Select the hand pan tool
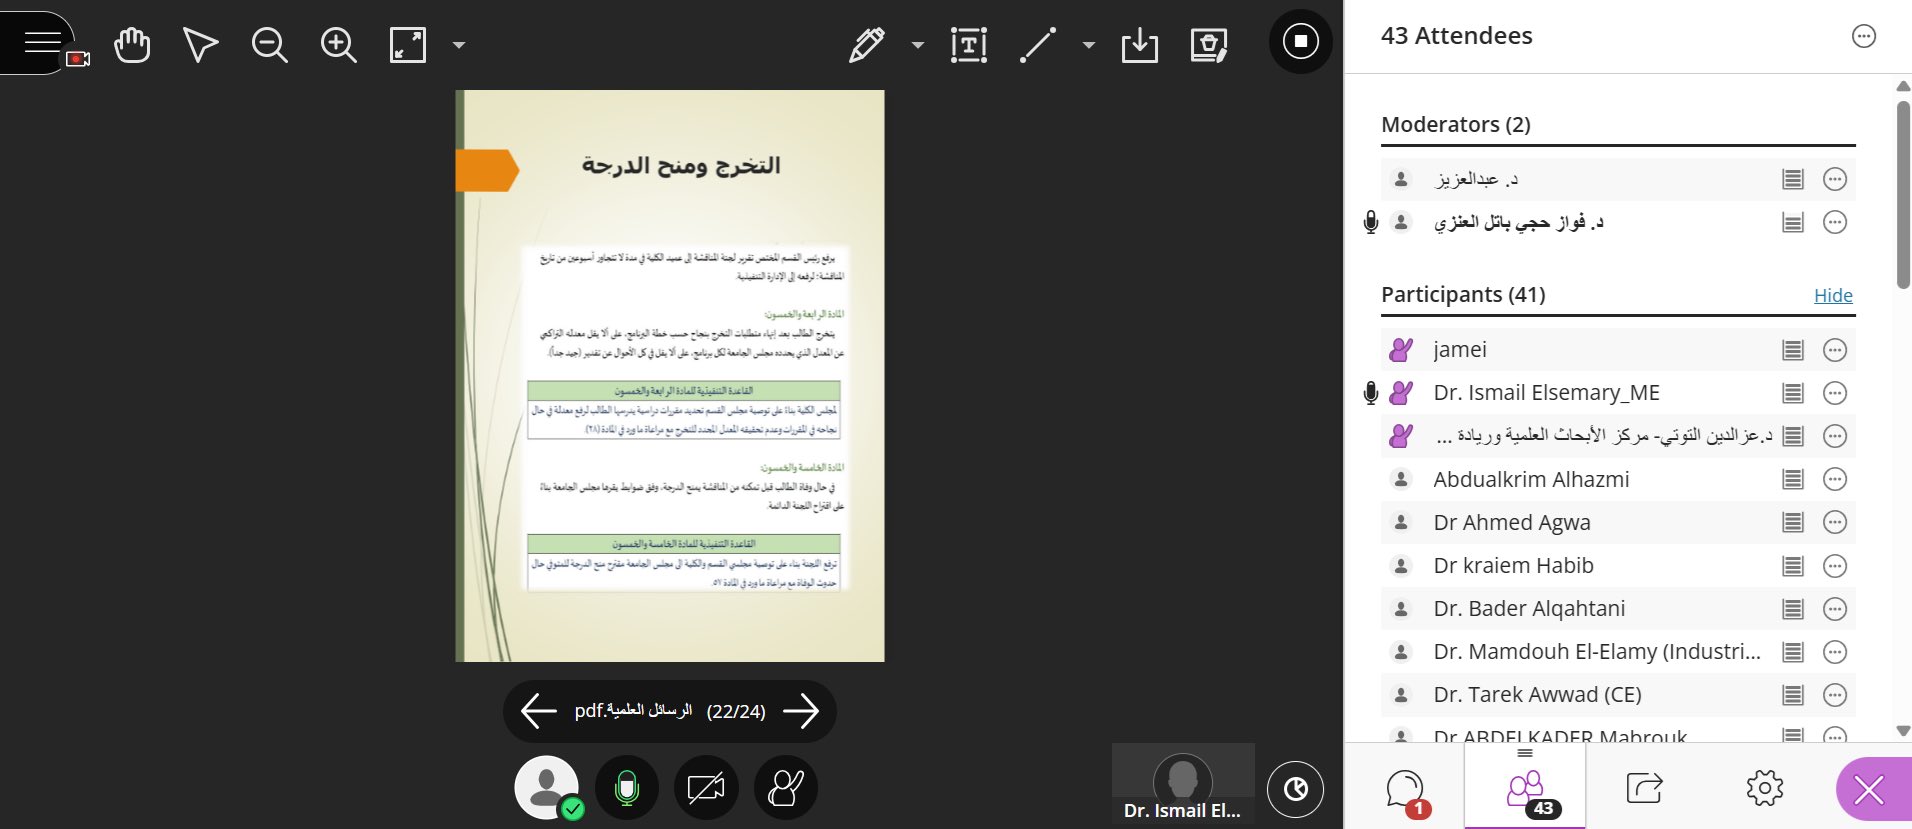 (132, 45)
